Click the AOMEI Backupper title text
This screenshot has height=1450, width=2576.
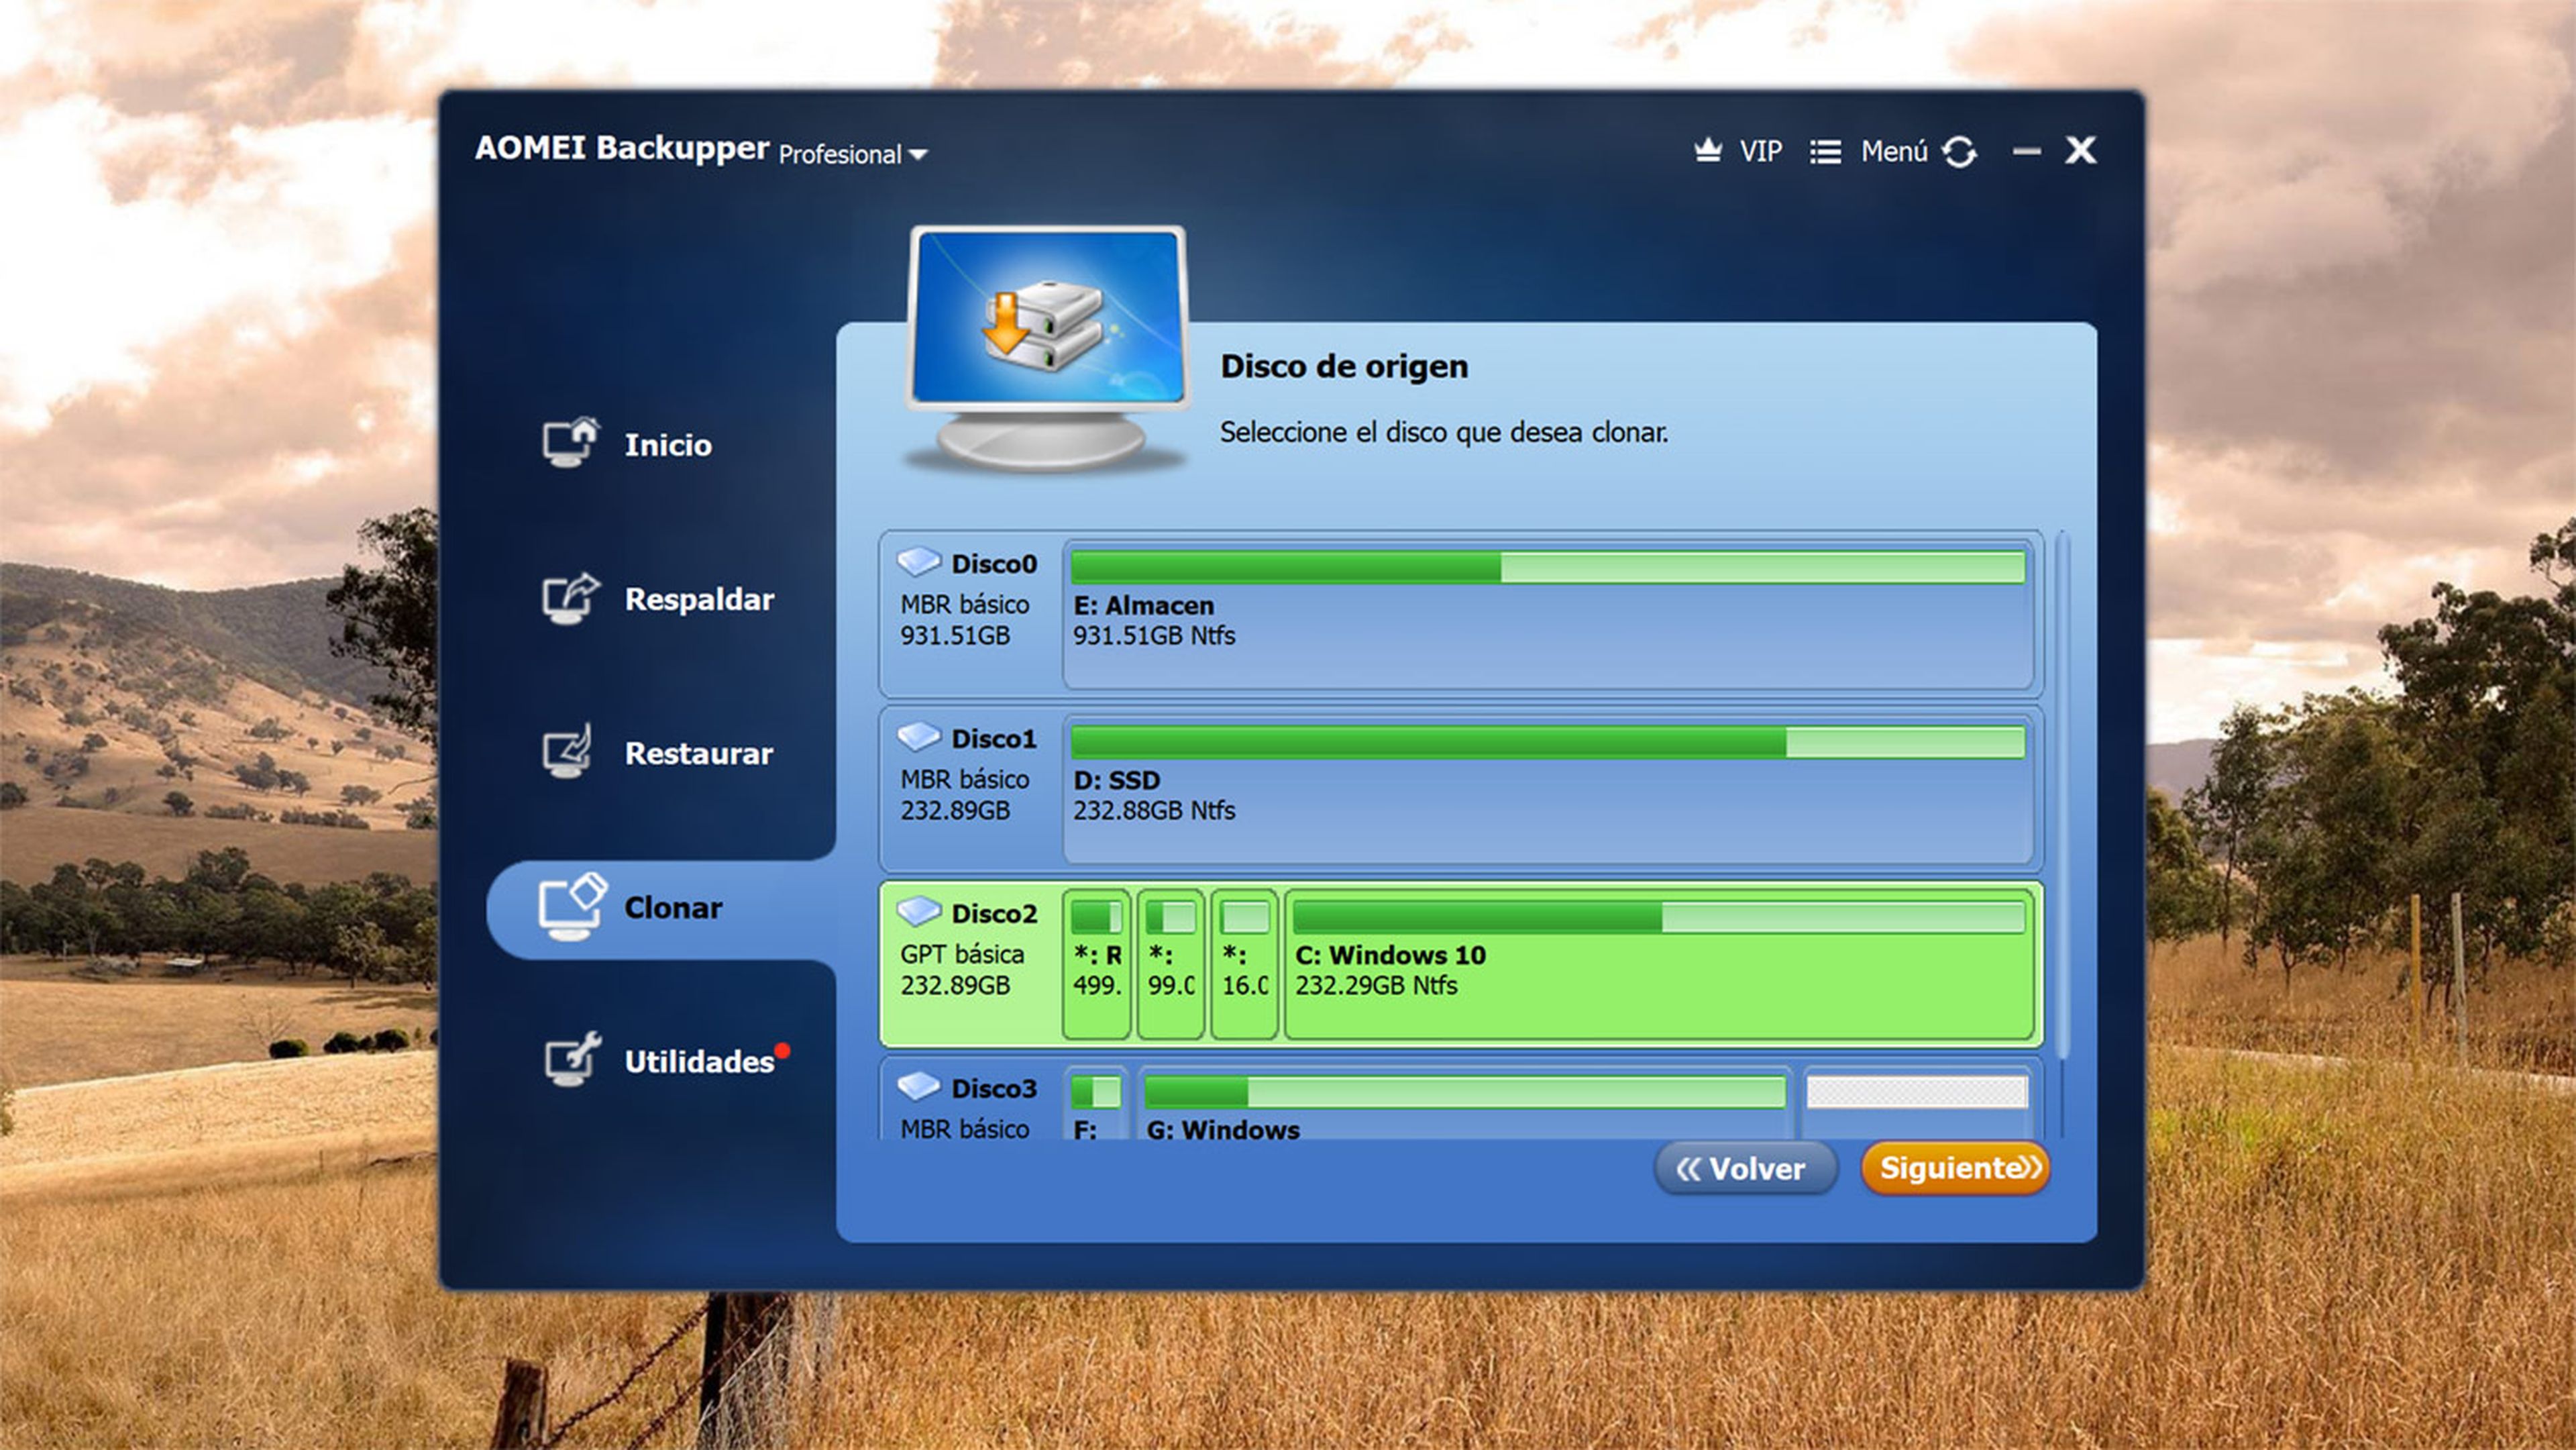click(622, 148)
